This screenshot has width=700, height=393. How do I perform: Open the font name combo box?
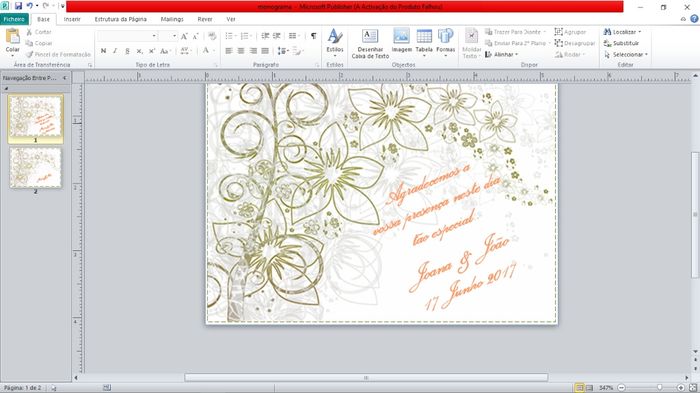(127, 36)
